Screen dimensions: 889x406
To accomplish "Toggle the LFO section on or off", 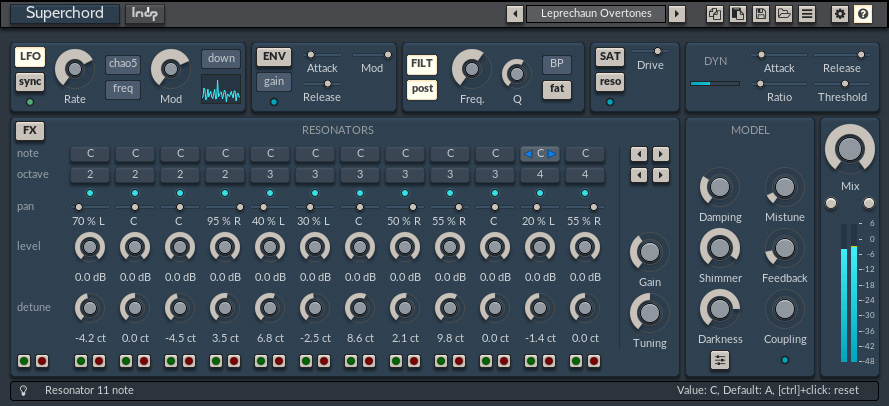I will tap(30, 57).
